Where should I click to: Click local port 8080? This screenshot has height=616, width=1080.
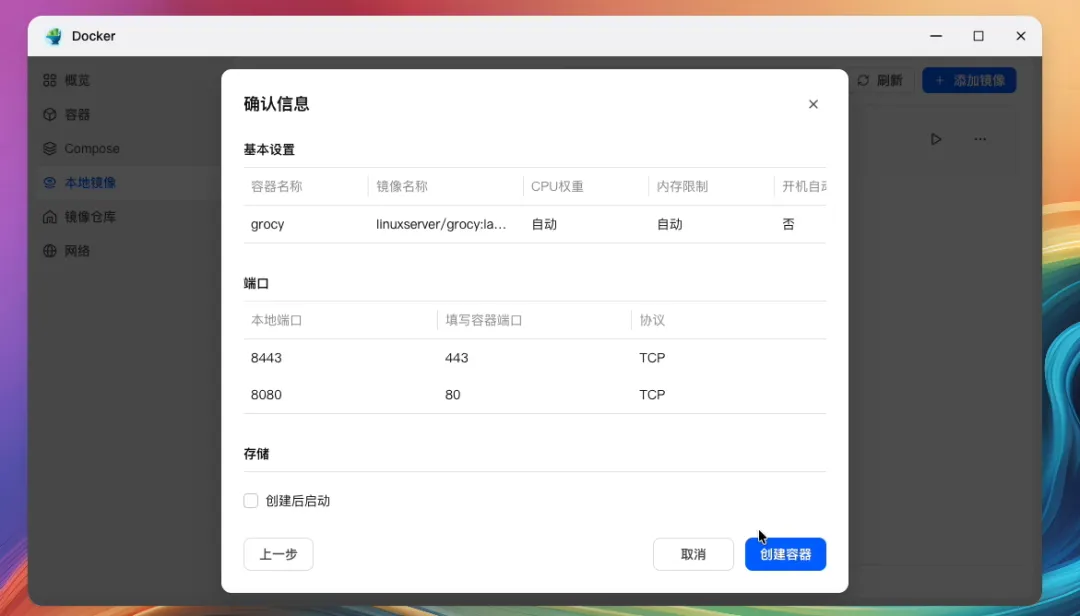click(266, 395)
